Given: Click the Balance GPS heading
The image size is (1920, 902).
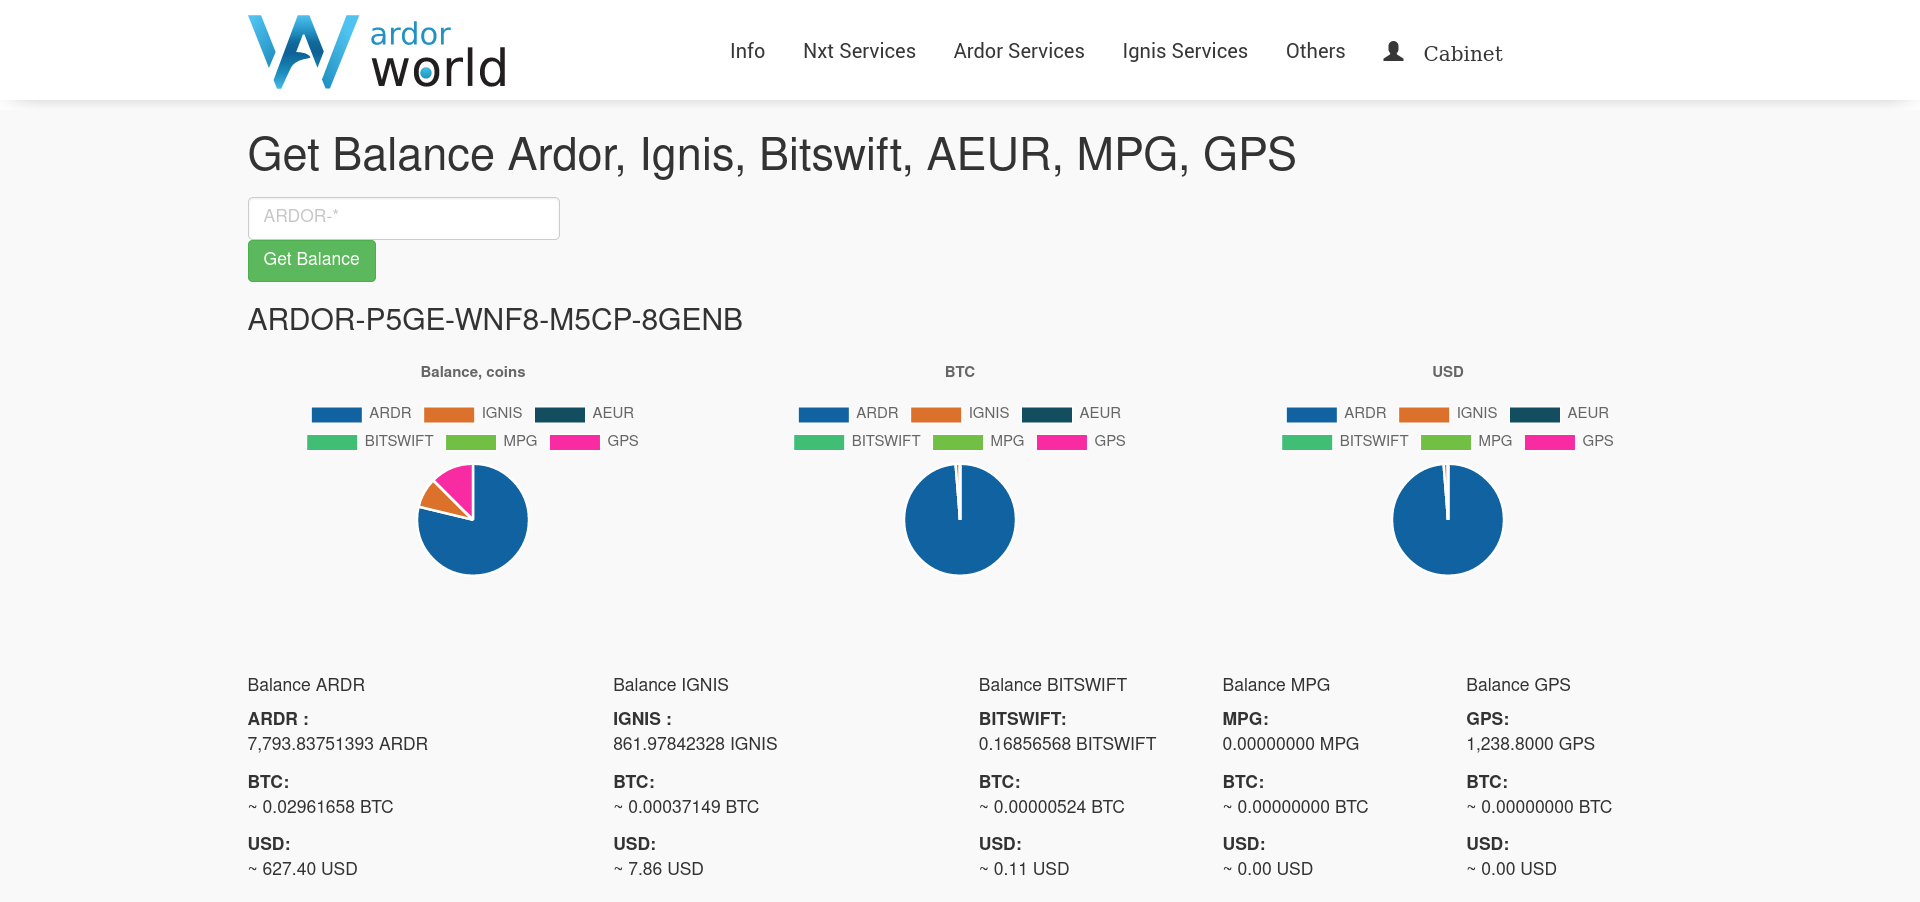Looking at the screenshot, I should click(1518, 685).
